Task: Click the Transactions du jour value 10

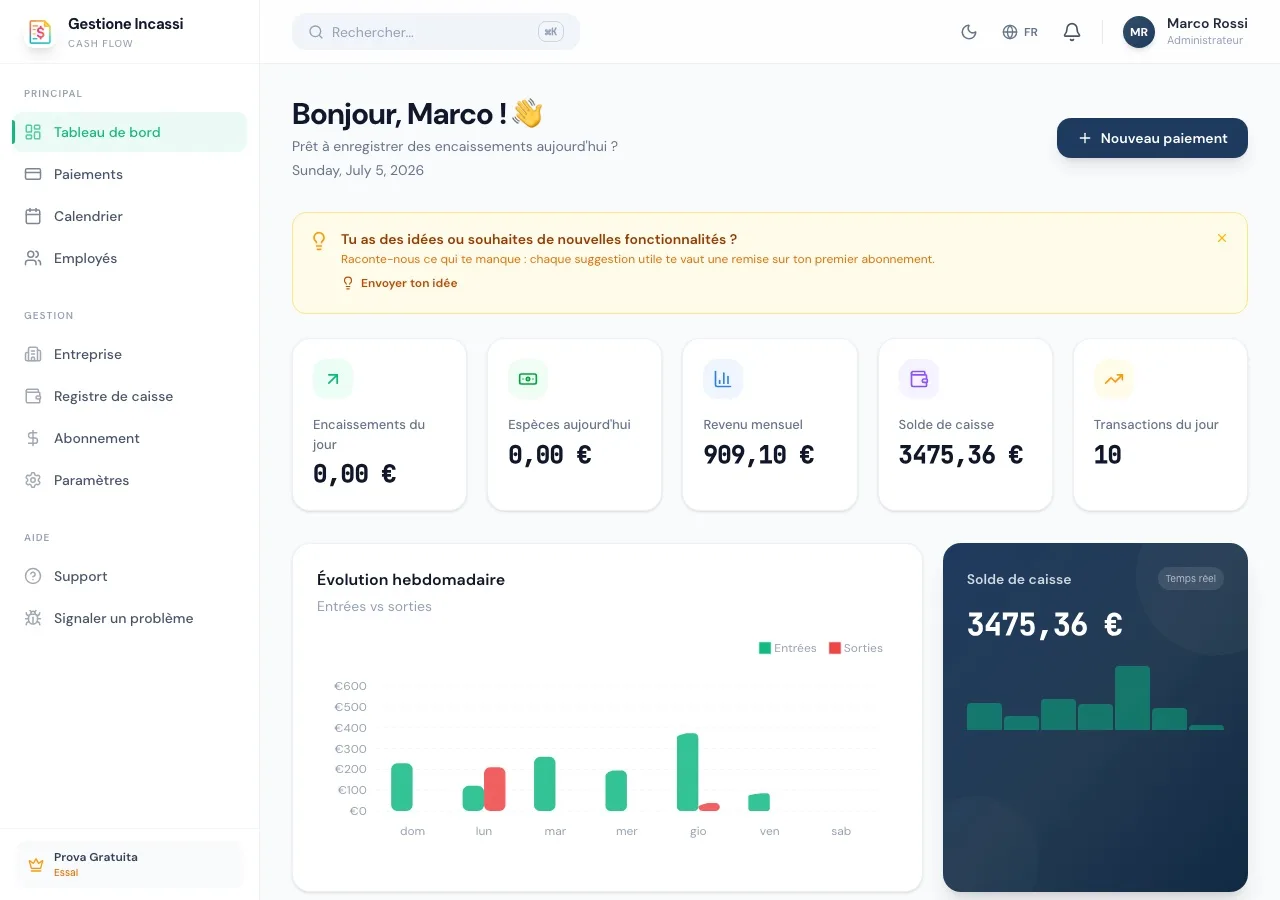Action: coord(1108,455)
